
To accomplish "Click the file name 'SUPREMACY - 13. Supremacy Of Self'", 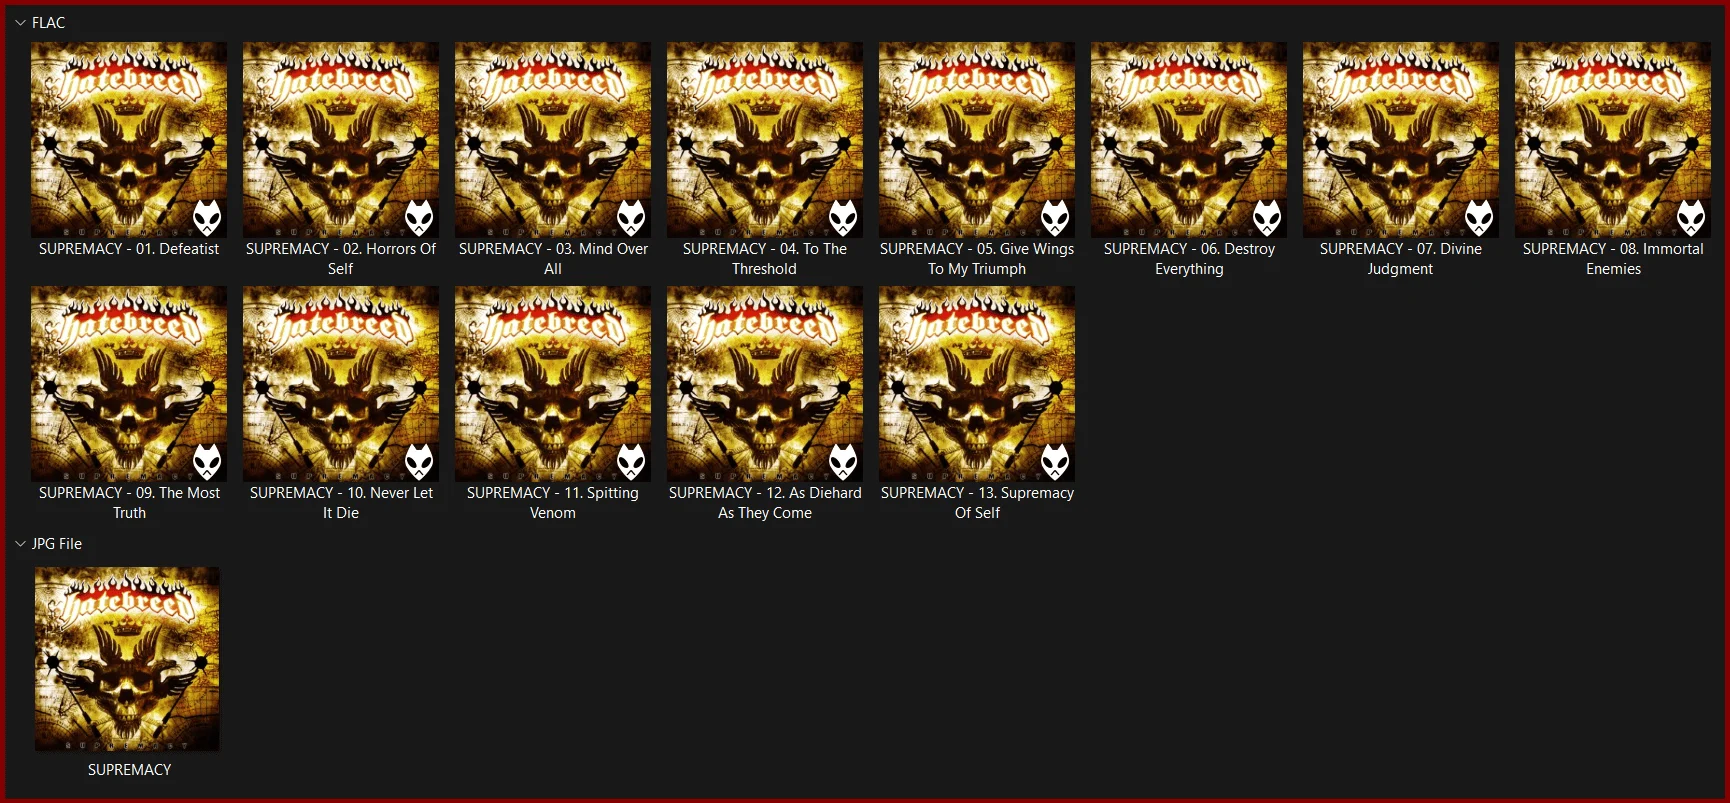I will coord(977,503).
